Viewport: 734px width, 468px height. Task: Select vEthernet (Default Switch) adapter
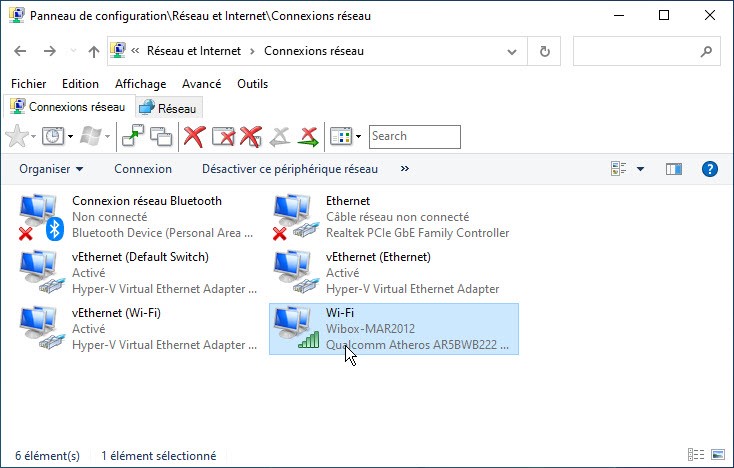tap(138, 273)
